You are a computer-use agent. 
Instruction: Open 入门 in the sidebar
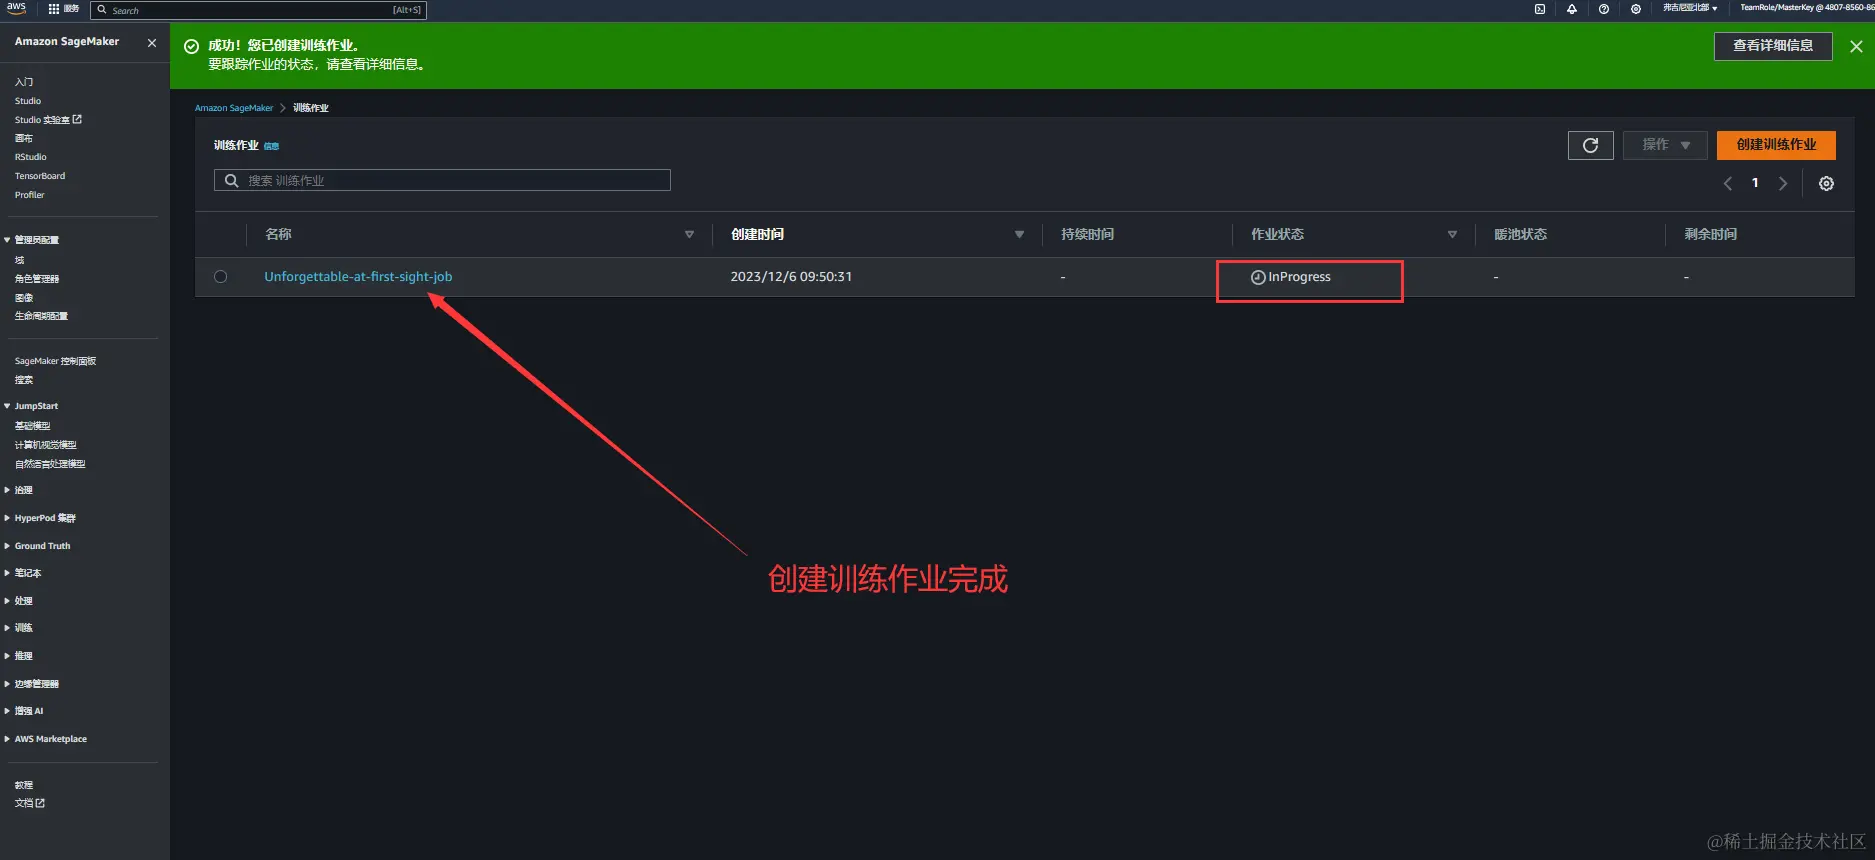click(x=24, y=82)
